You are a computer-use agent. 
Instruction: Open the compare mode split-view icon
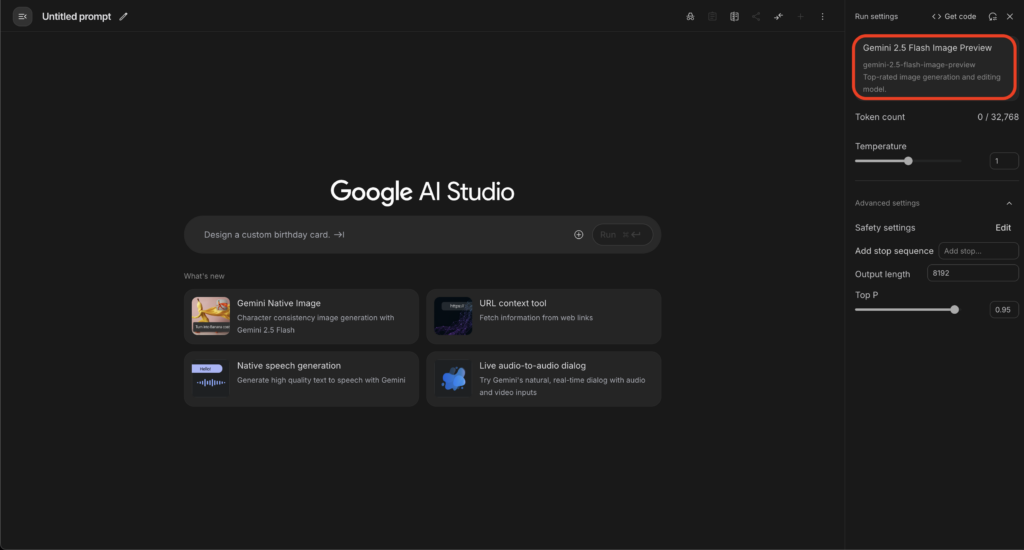(734, 17)
